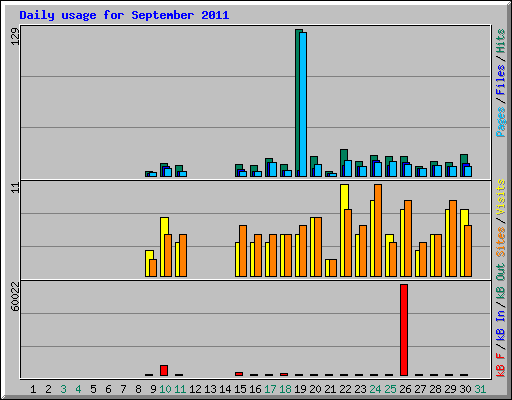This screenshot has height=400, width=512.
Task: Click the orange Sites bar for day 26
Action: coord(408,238)
